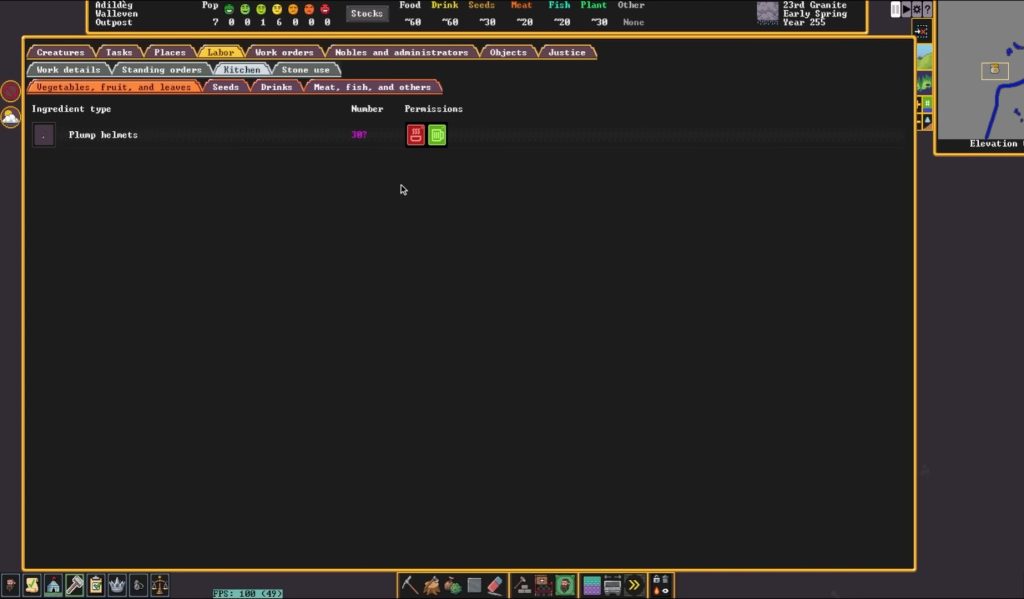Viewport: 1024px width, 599px height.
Task: Click the labor hammer icon in bottom bar
Action: (74, 585)
